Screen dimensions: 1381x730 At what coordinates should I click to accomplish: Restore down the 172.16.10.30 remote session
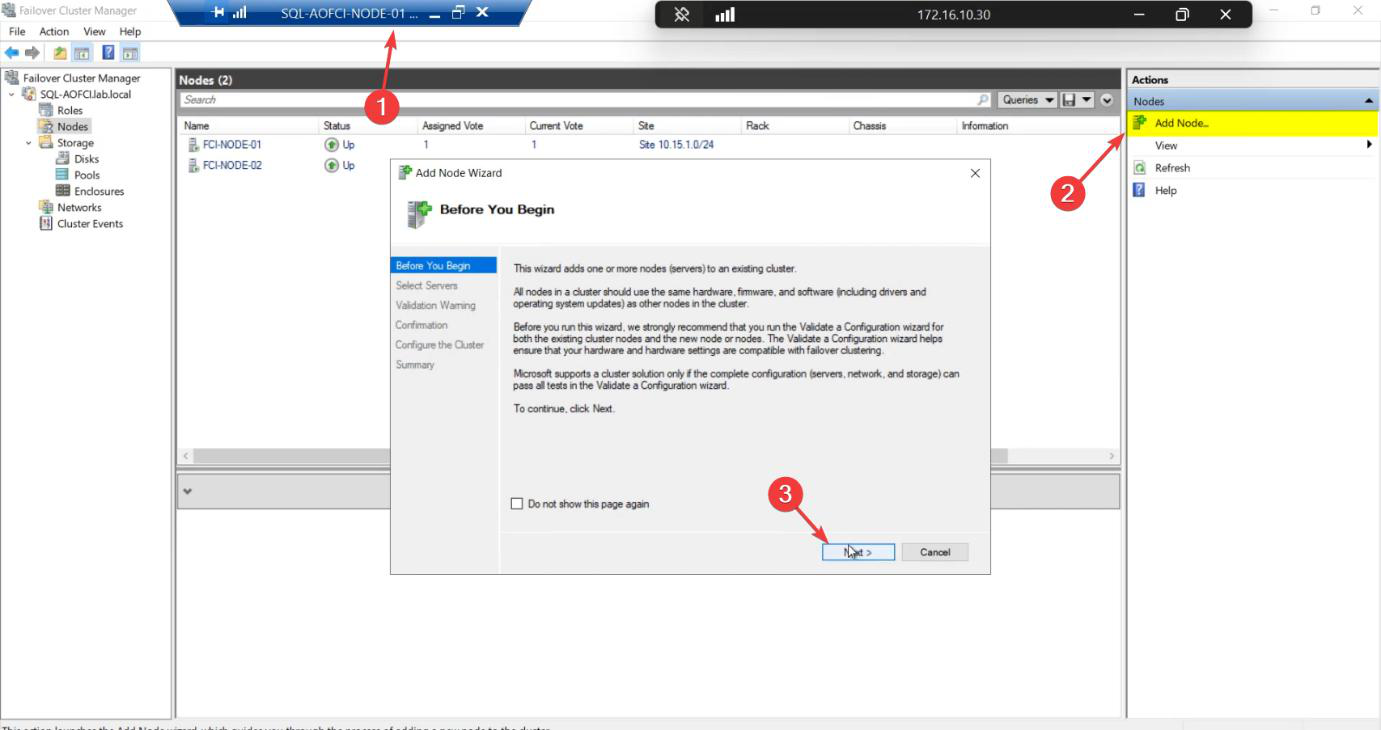tap(1182, 15)
